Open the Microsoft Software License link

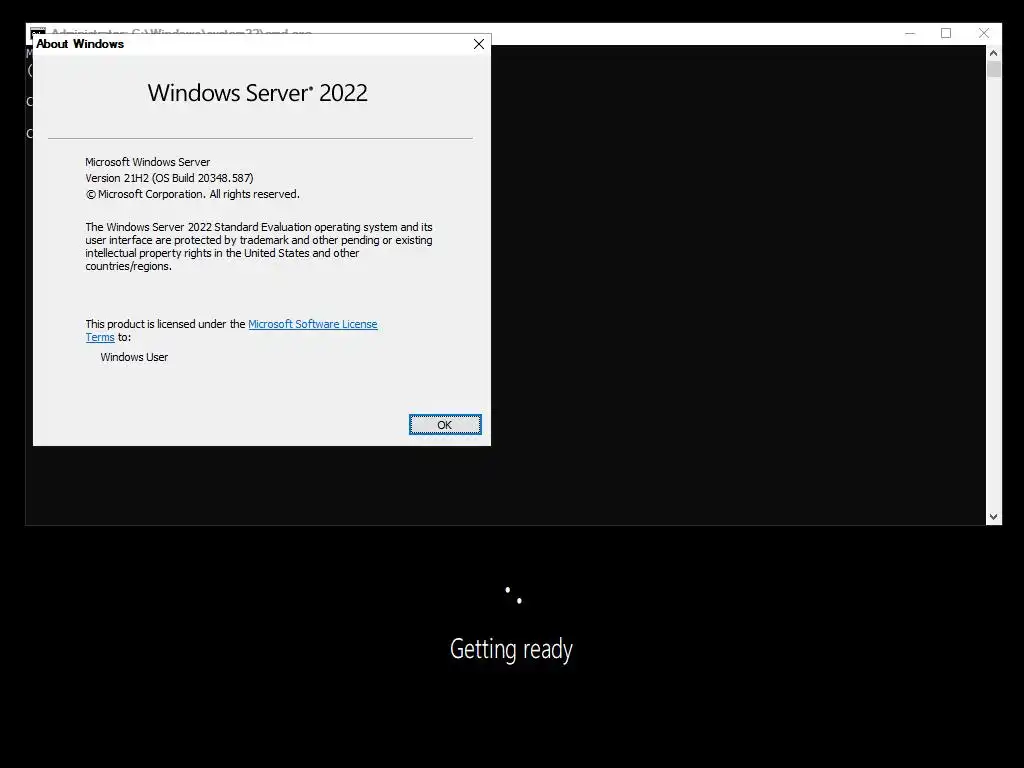[x=313, y=324]
